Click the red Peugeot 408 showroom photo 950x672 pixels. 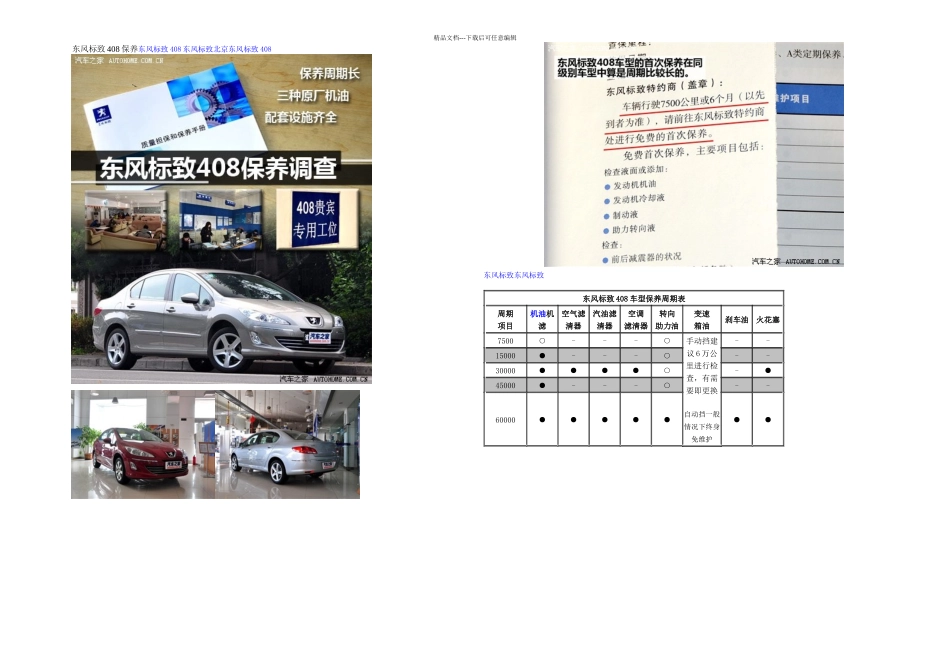[143, 445]
